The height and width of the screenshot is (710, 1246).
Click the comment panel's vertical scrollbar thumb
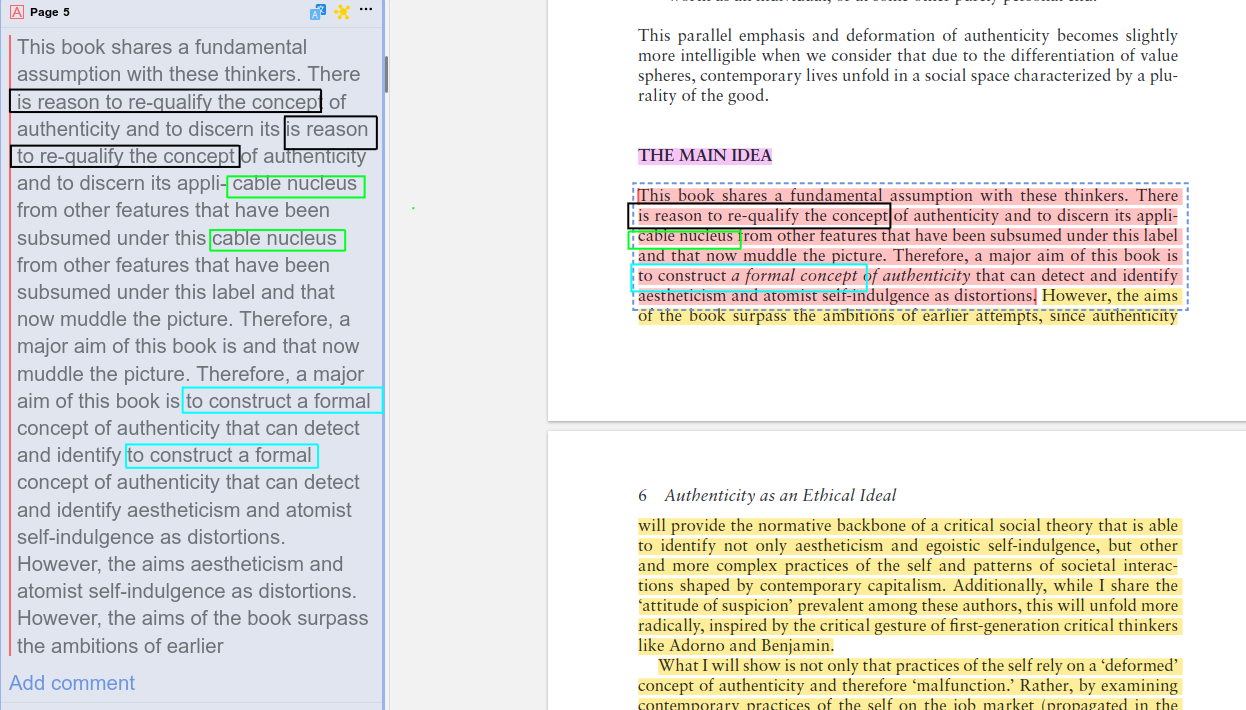click(x=386, y=74)
